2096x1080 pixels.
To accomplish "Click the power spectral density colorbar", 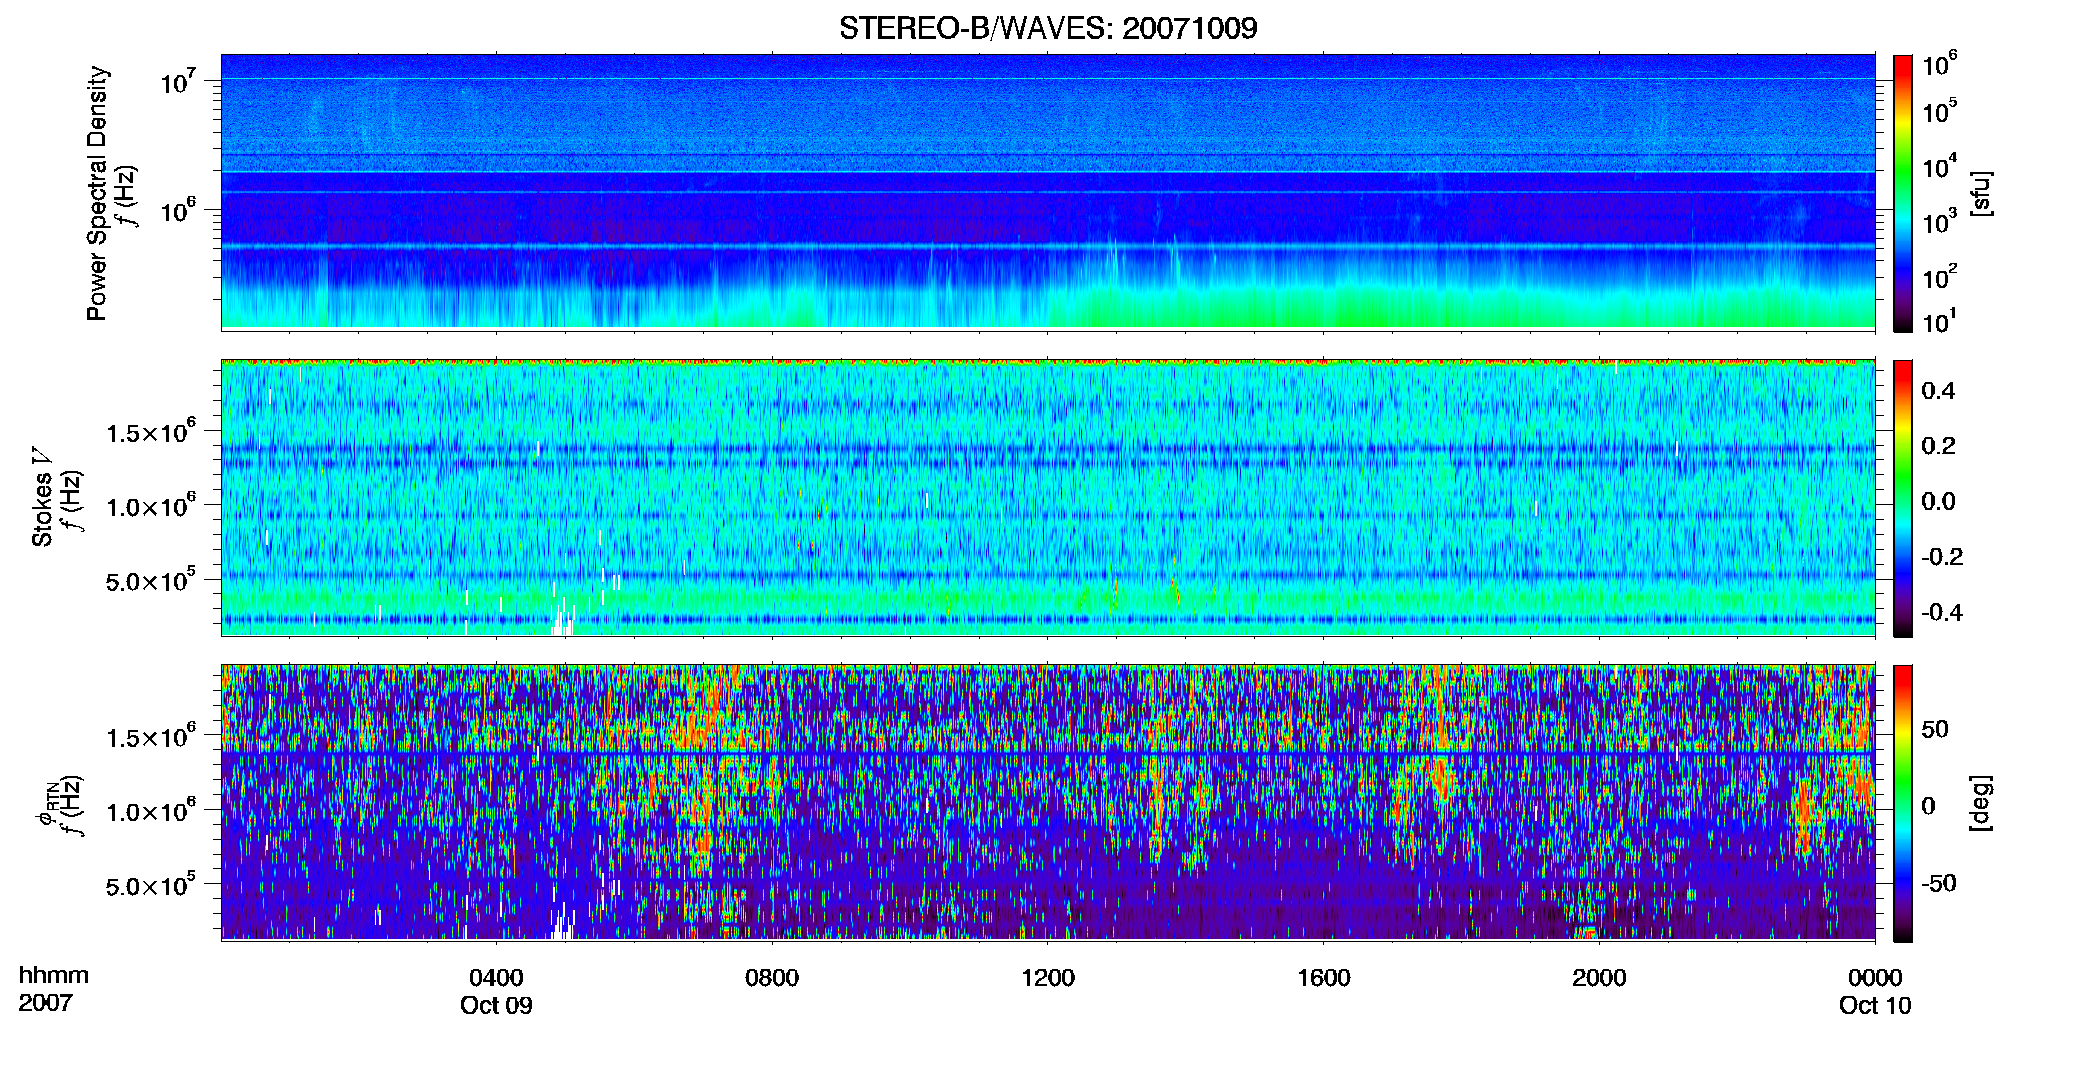I will pos(1903,193).
